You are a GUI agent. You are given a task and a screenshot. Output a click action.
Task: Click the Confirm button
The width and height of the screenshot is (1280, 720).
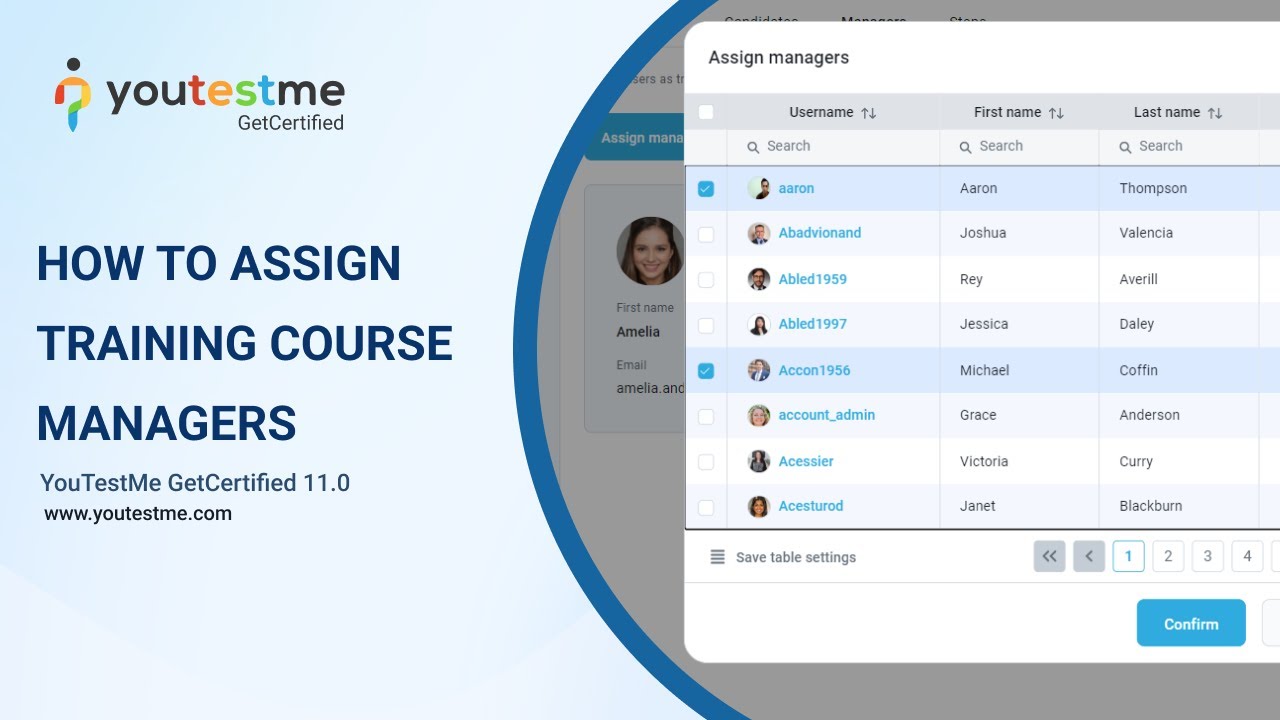point(1191,623)
